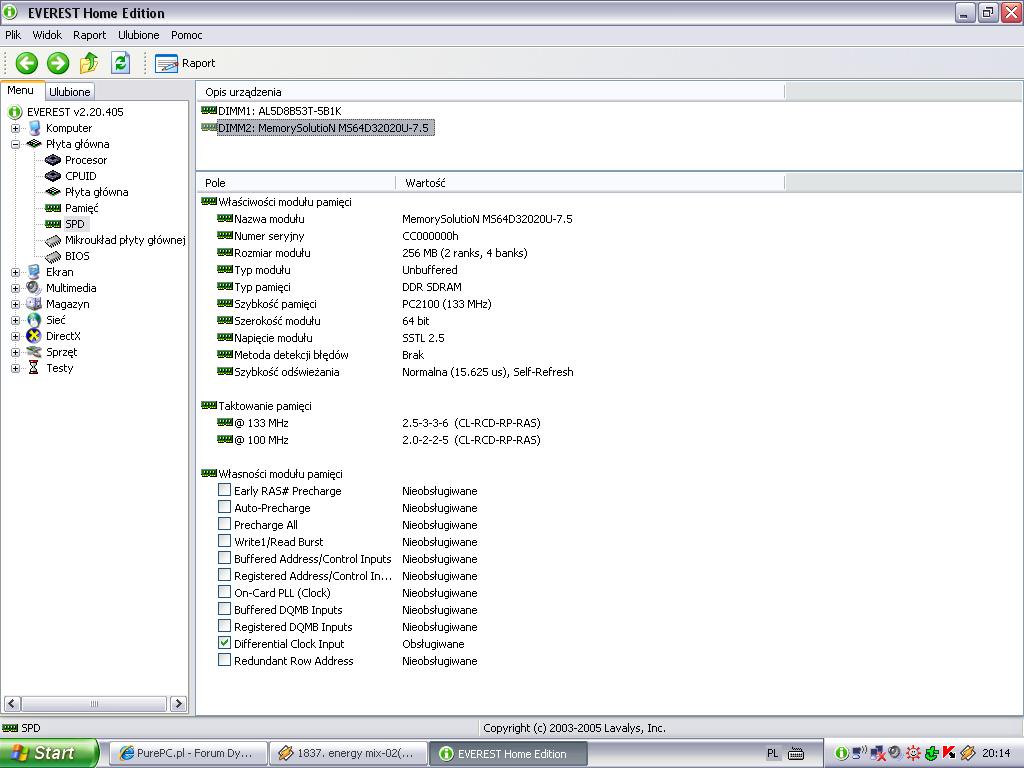Click right arrow of tree horizontal scrollbar
The height and width of the screenshot is (768, 1024).
tap(178, 703)
